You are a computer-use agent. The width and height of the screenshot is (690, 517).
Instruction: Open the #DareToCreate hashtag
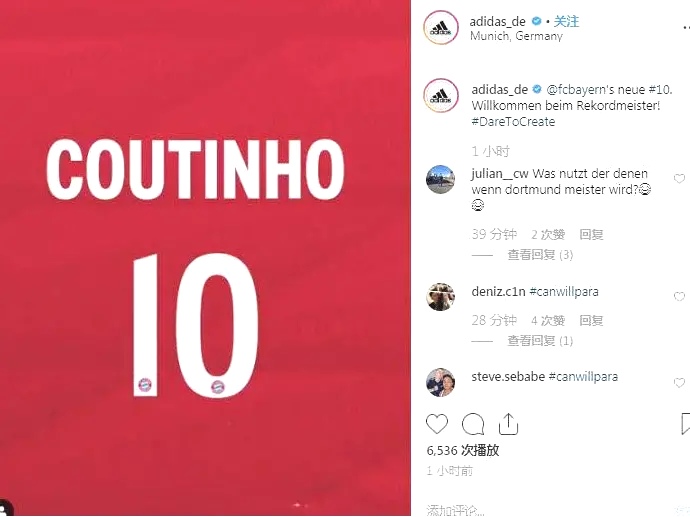(513, 121)
